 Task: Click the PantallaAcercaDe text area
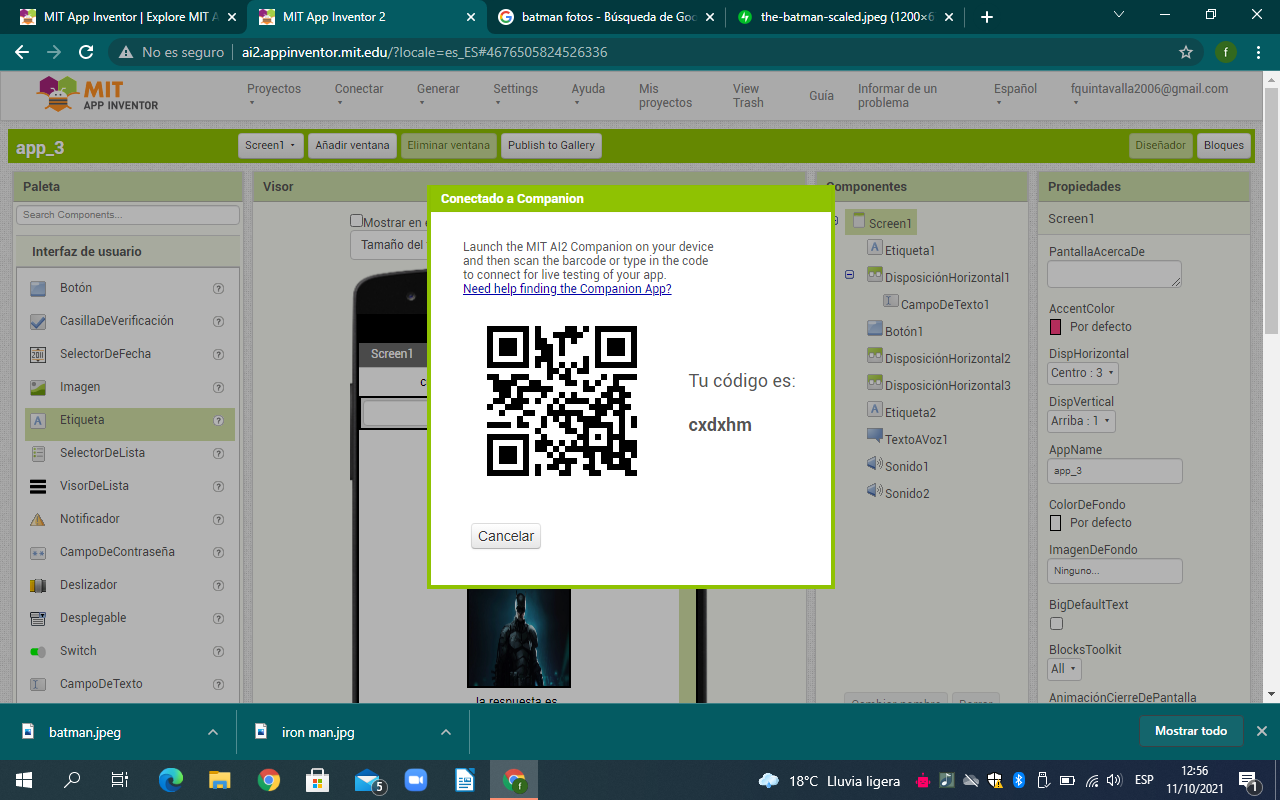tap(1115, 274)
